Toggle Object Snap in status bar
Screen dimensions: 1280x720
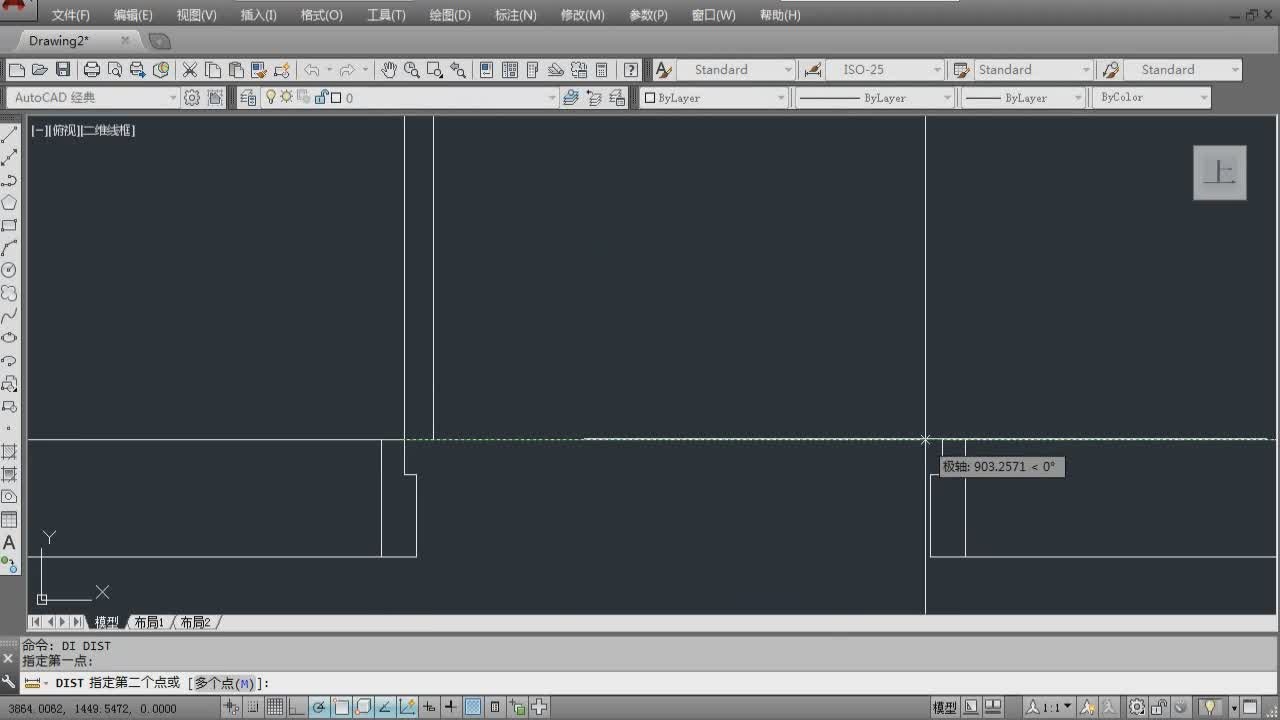point(341,708)
